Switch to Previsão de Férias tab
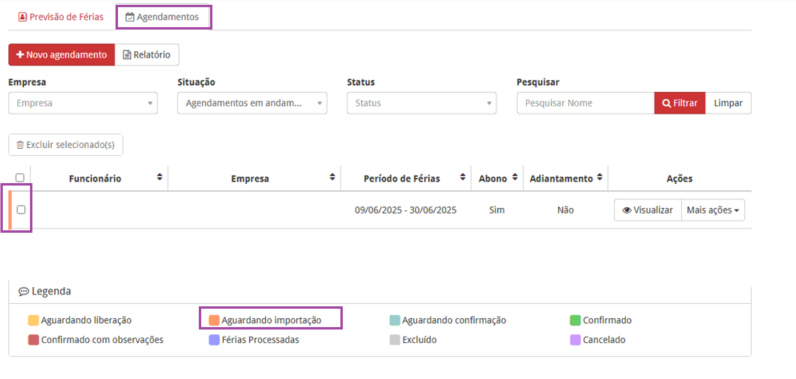 [x=60, y=17]
